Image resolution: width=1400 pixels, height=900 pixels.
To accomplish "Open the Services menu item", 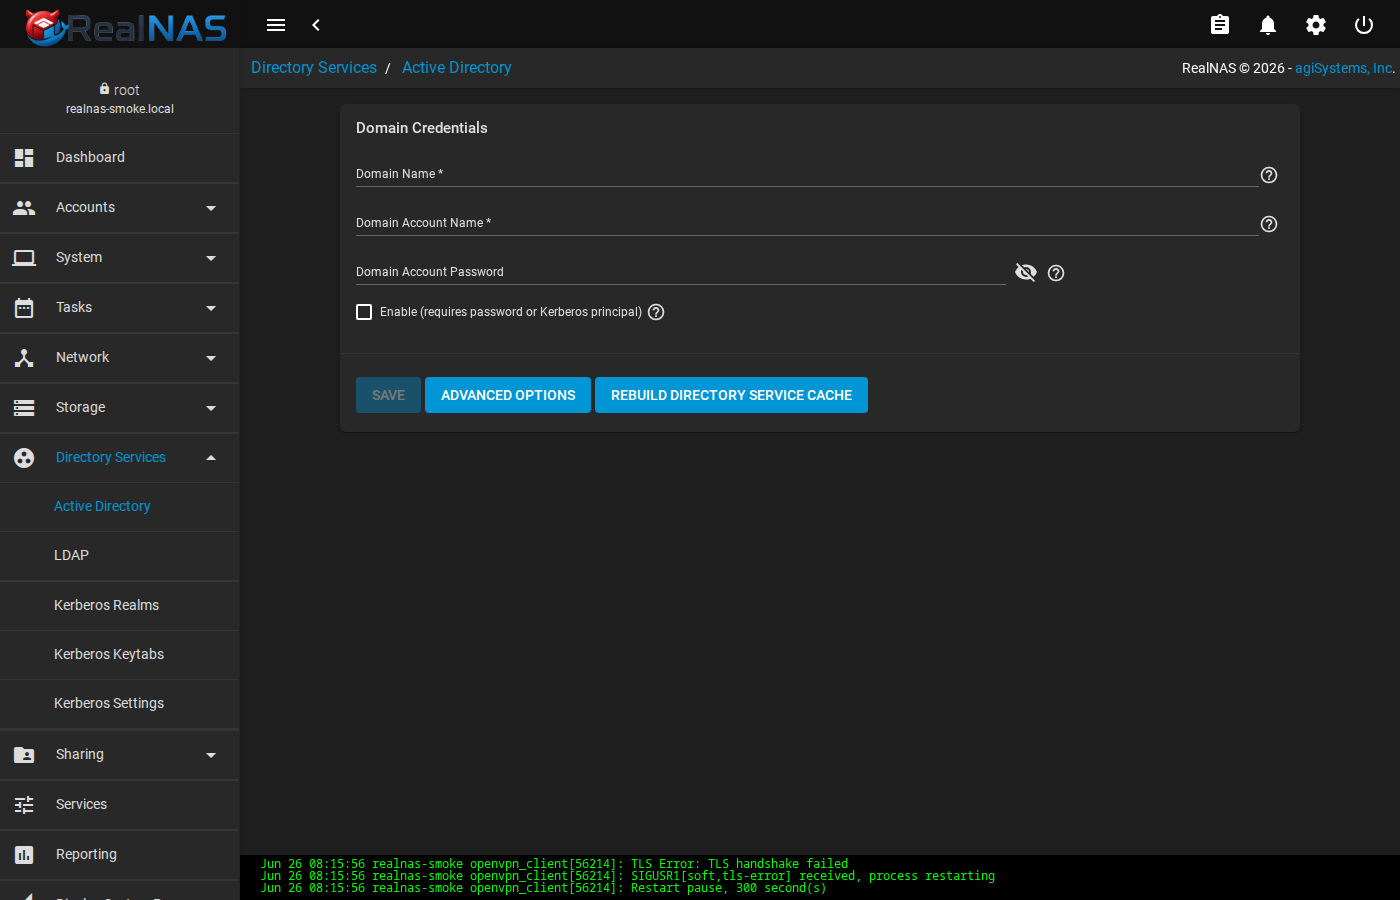I will (x=120, y=805).
